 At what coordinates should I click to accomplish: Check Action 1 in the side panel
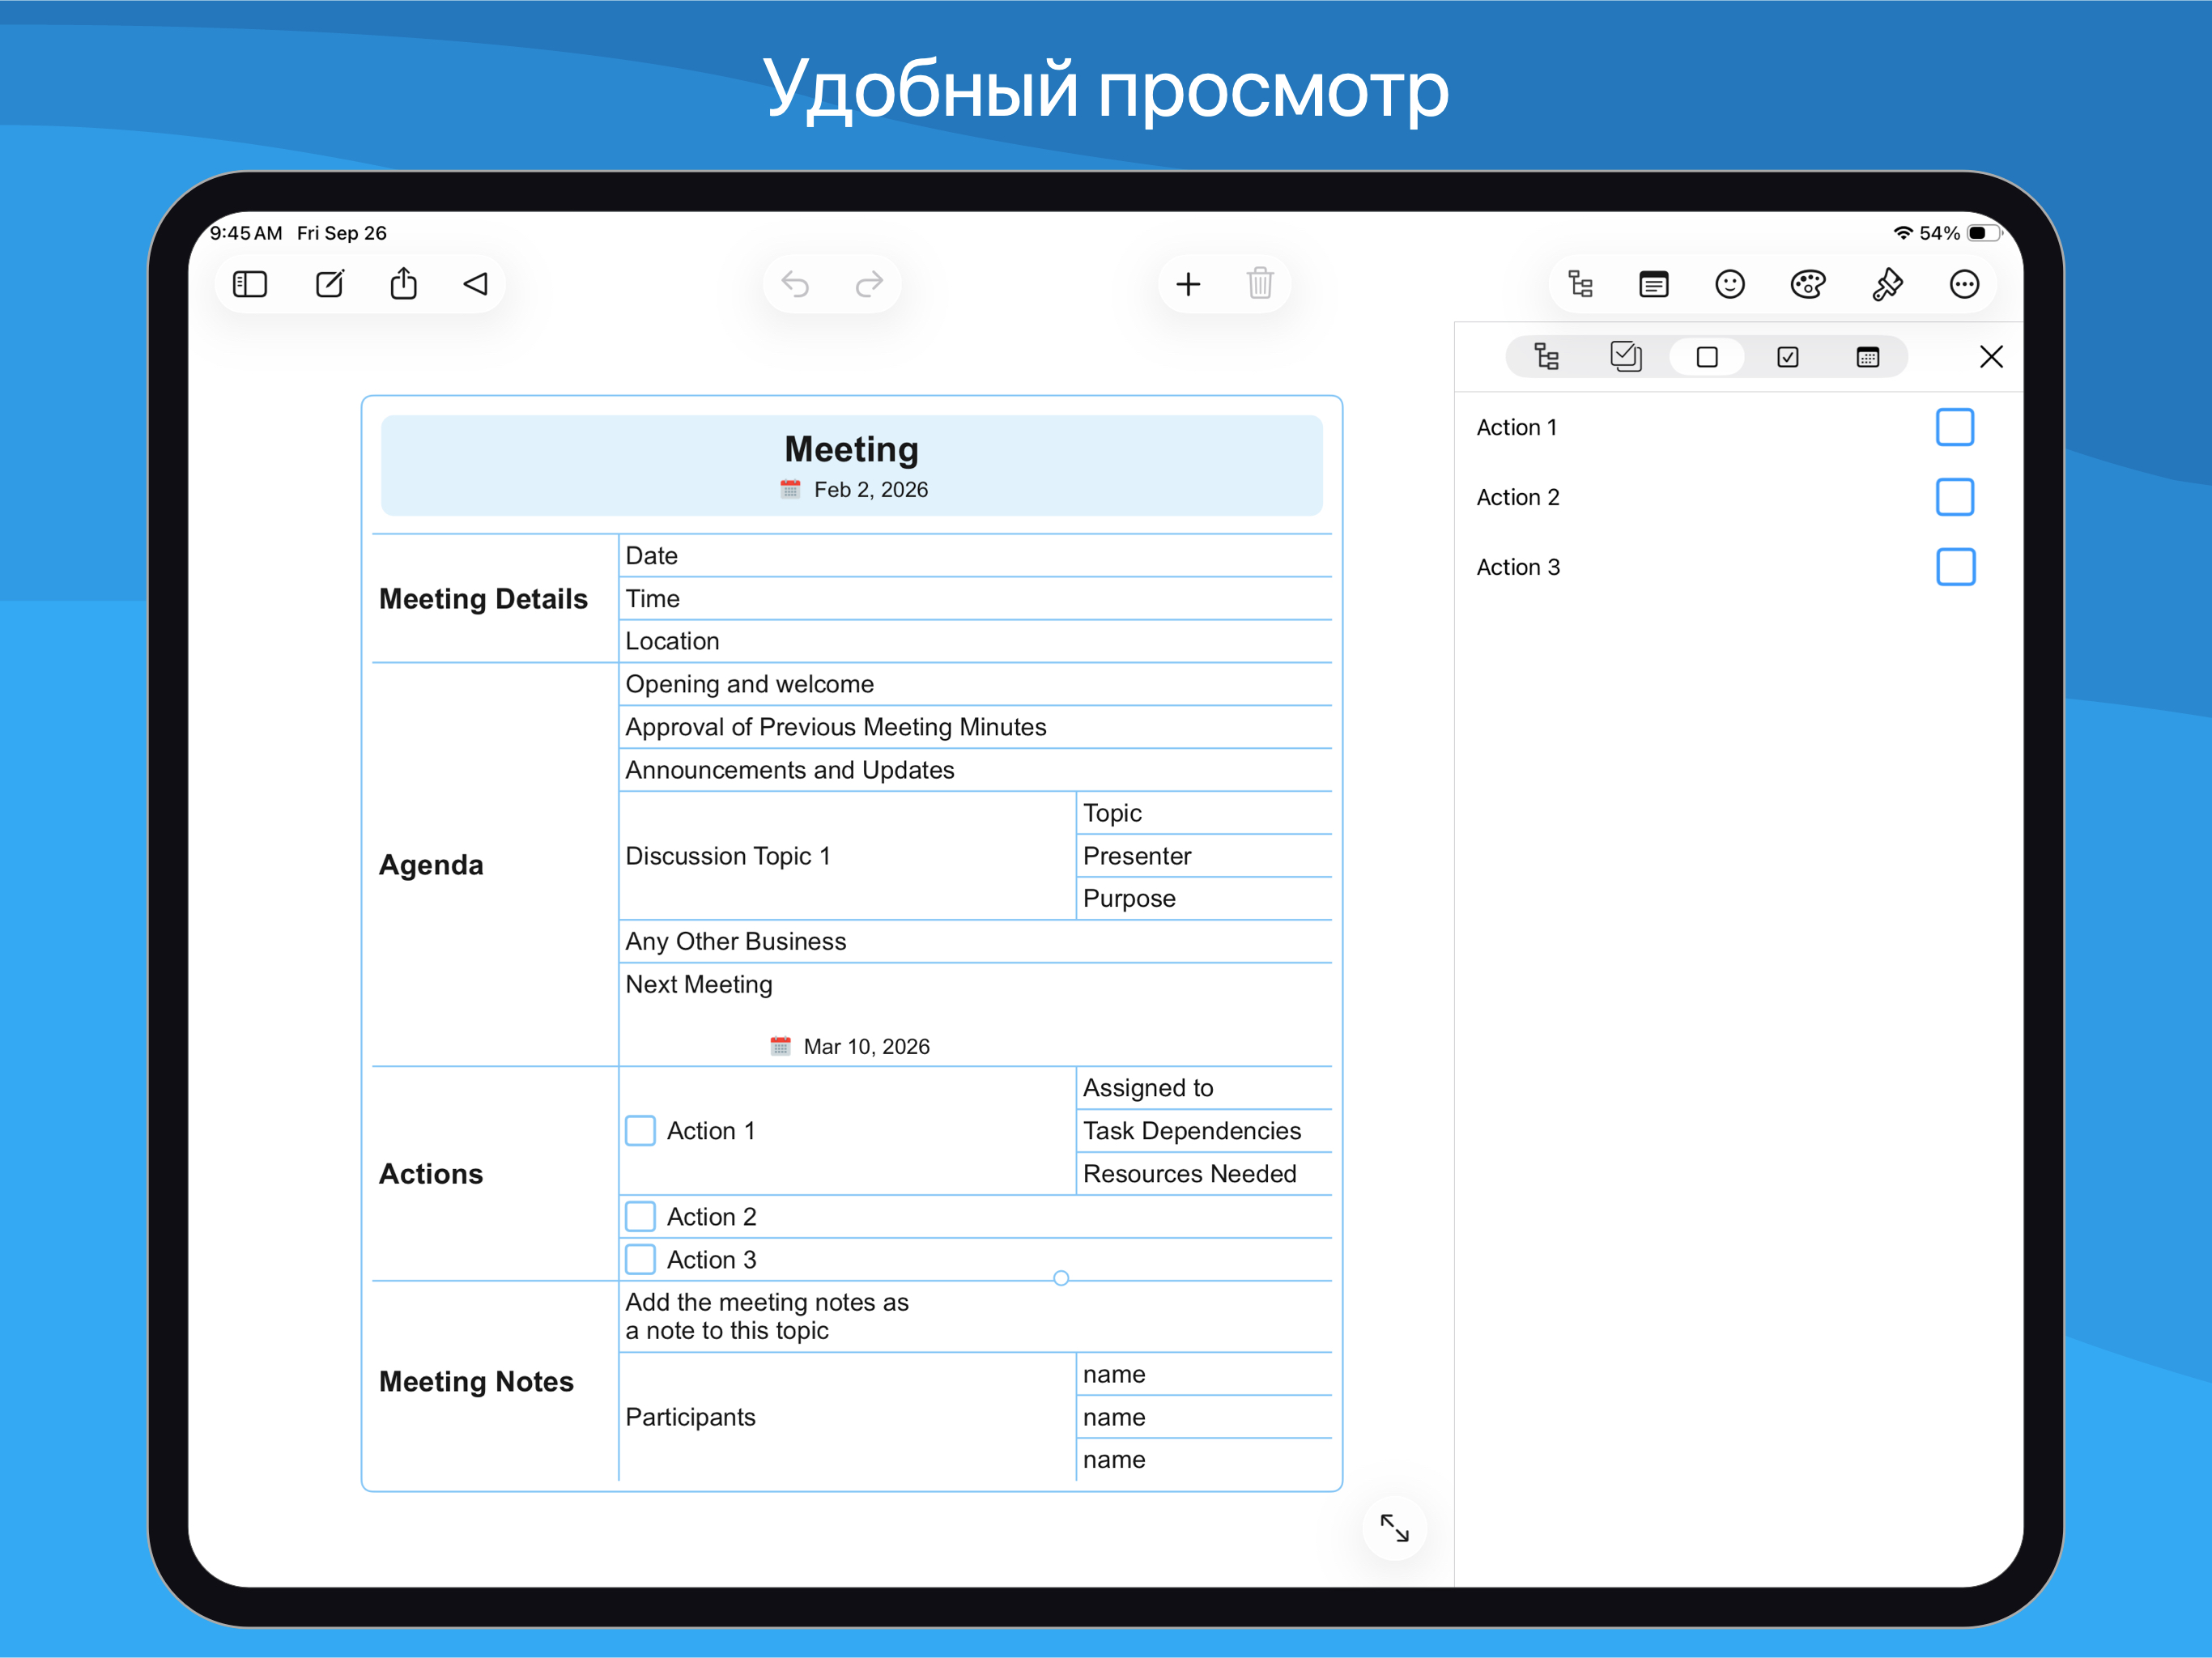click(x=1956, y=427)
